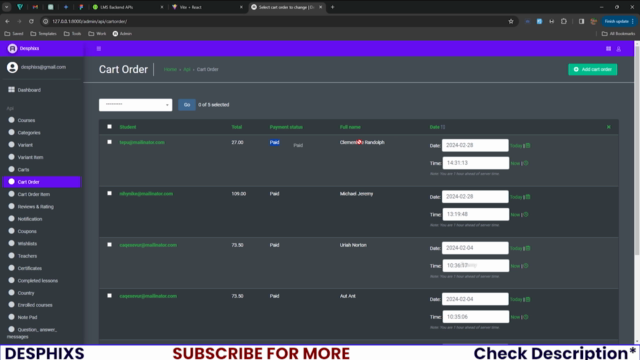Open Reviews & Rating in sidebar
Screen dimensions: 640x360
(36, 207)
